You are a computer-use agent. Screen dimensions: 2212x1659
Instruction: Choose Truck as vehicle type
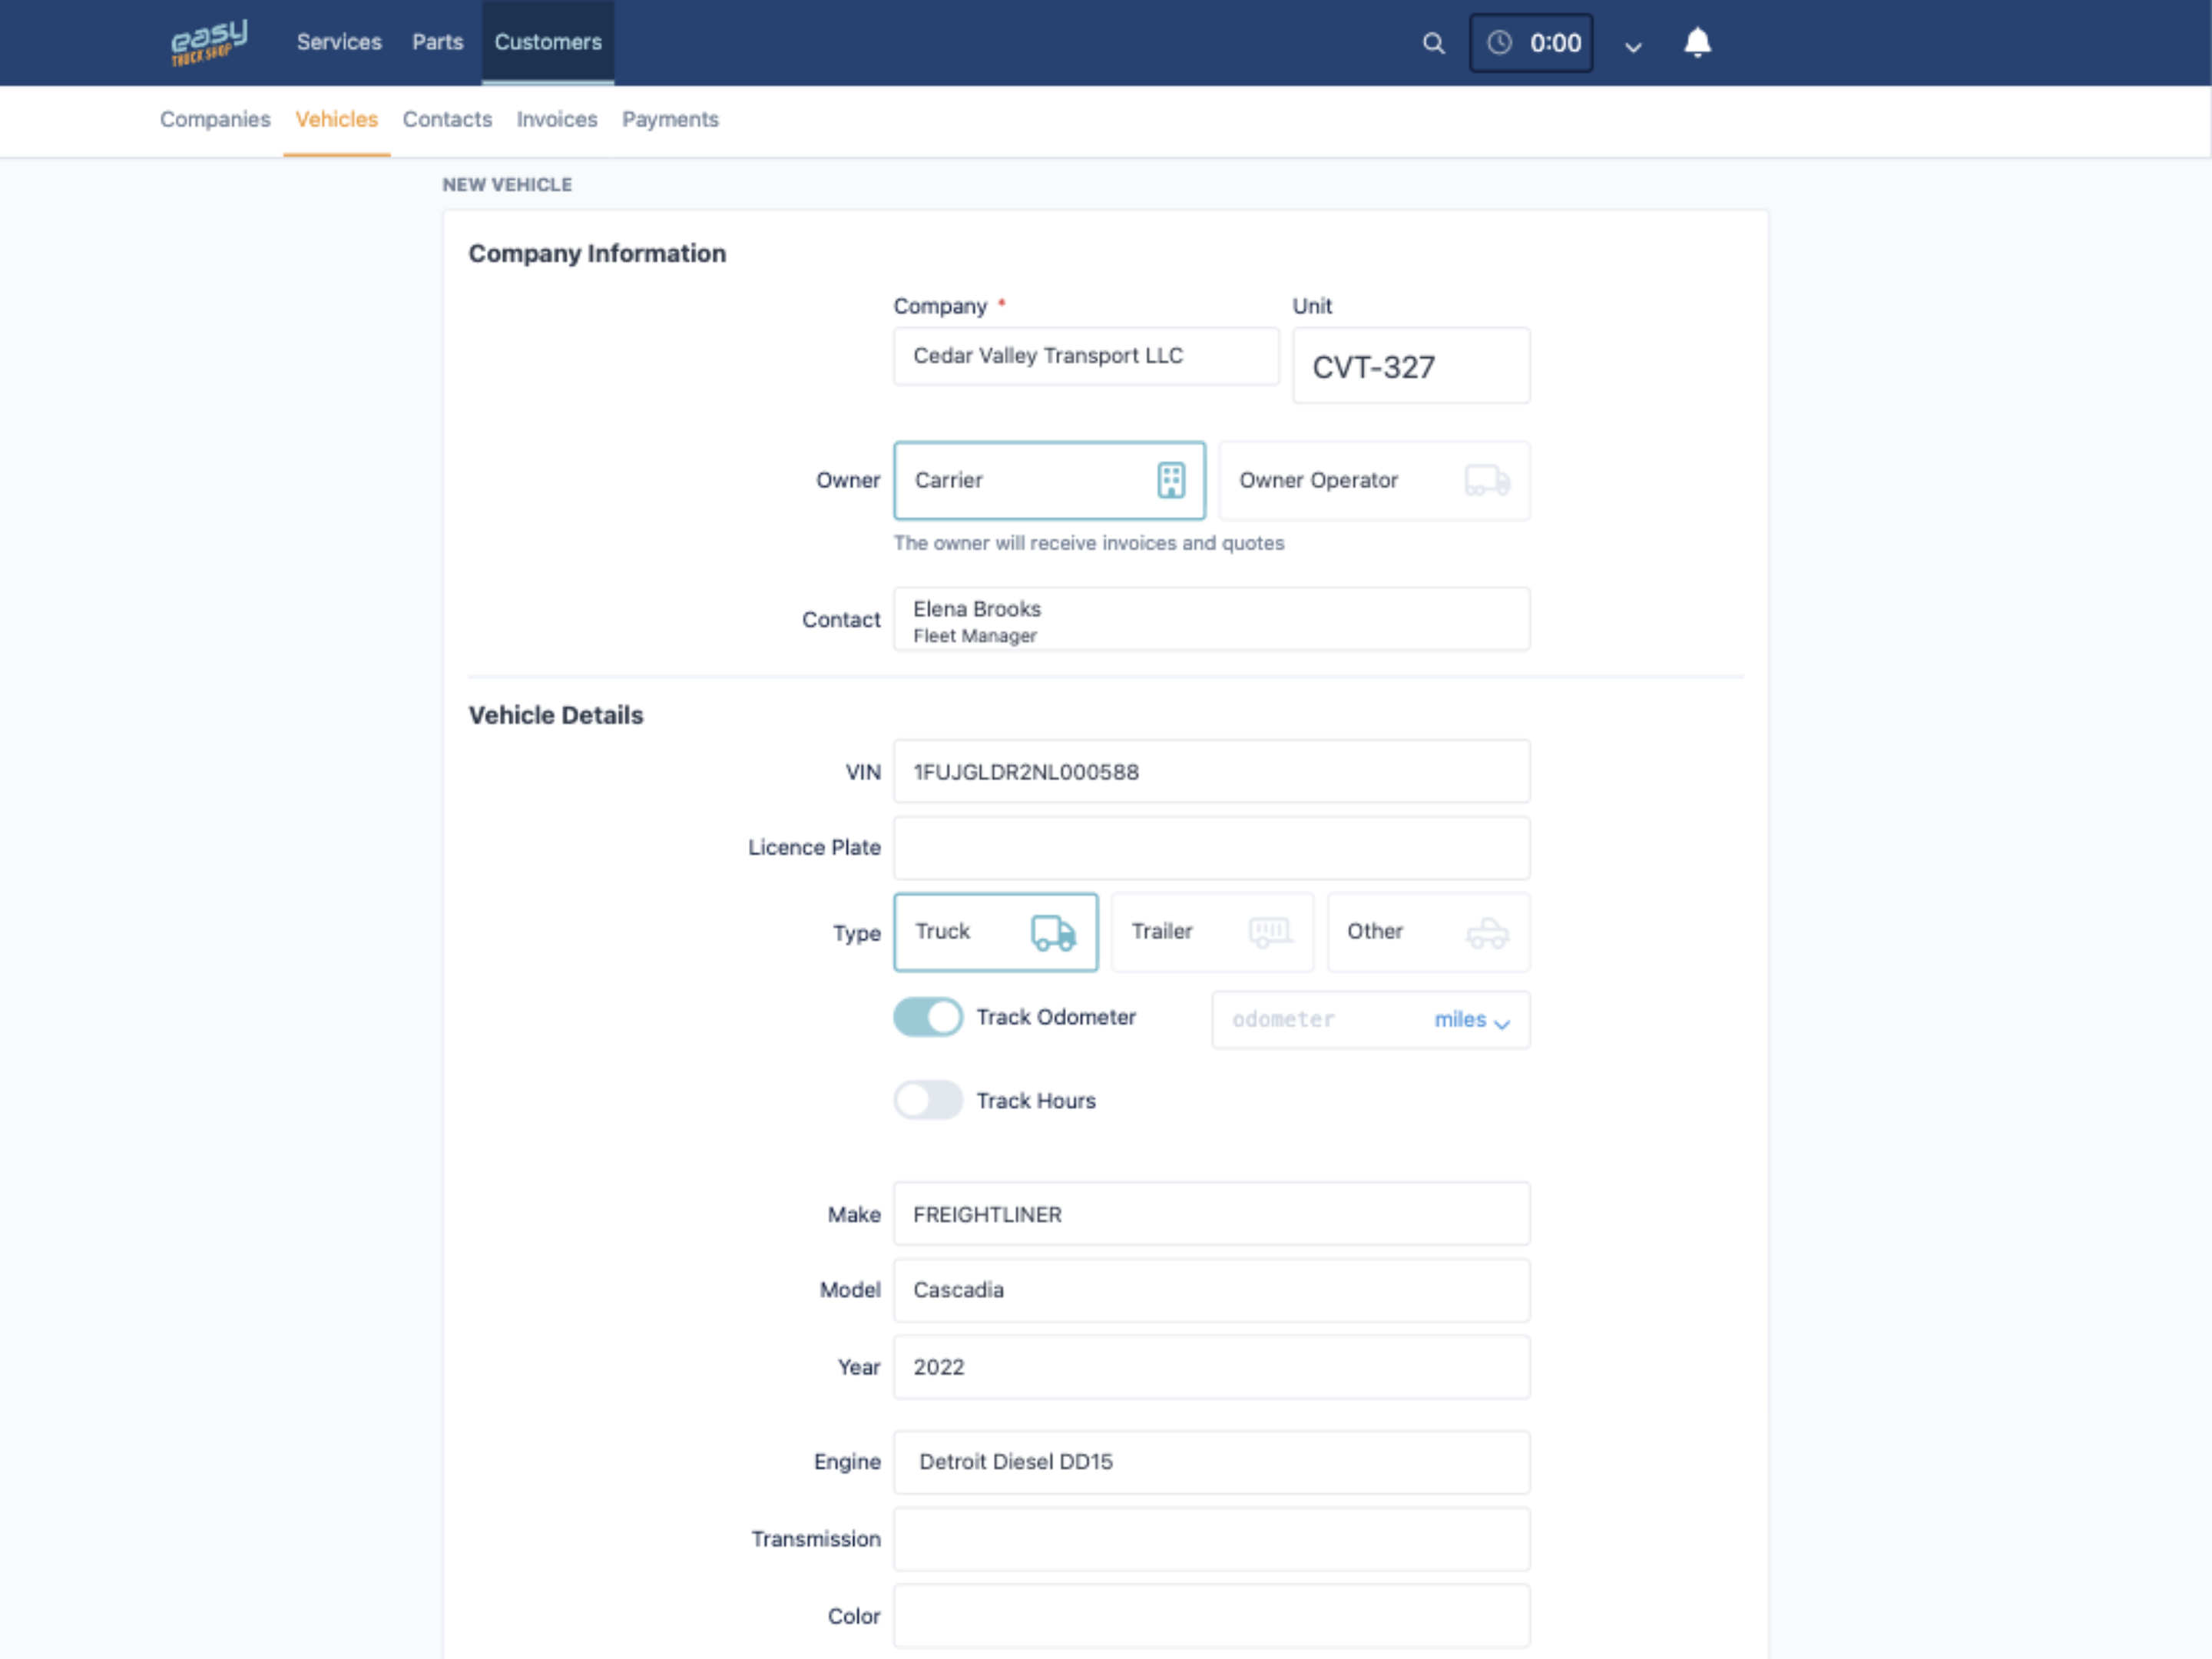point(995,932)
